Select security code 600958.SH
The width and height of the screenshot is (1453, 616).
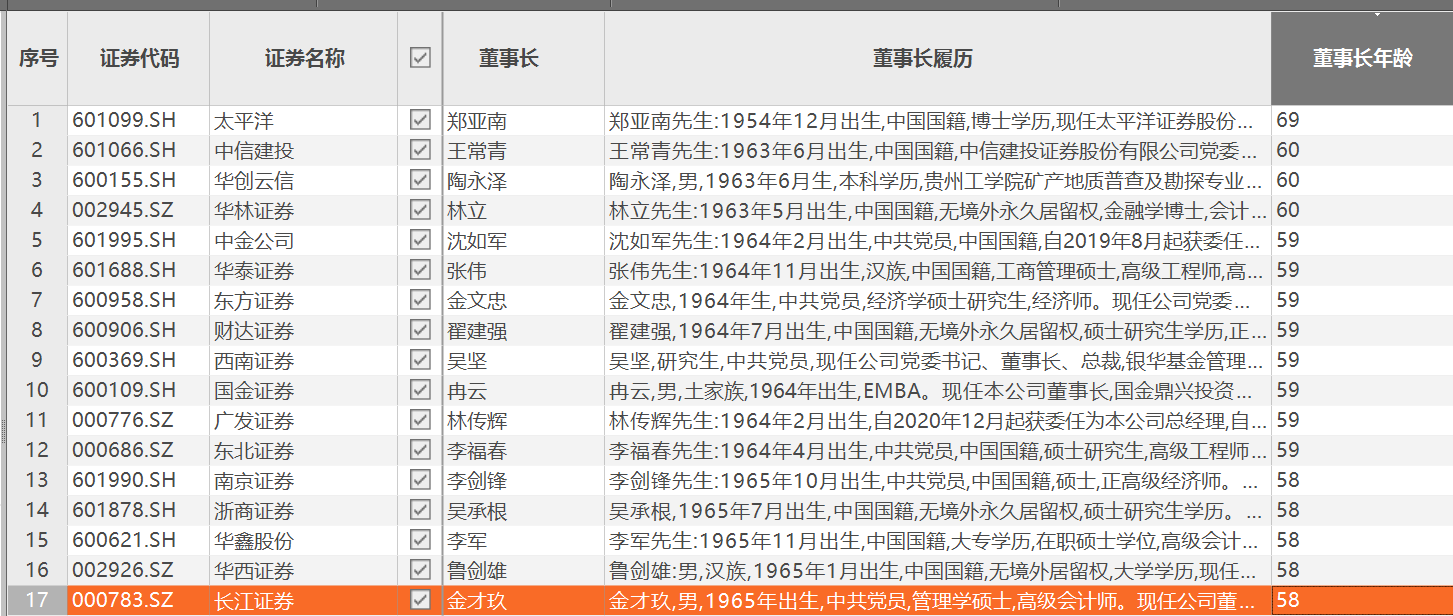[124, 301]
